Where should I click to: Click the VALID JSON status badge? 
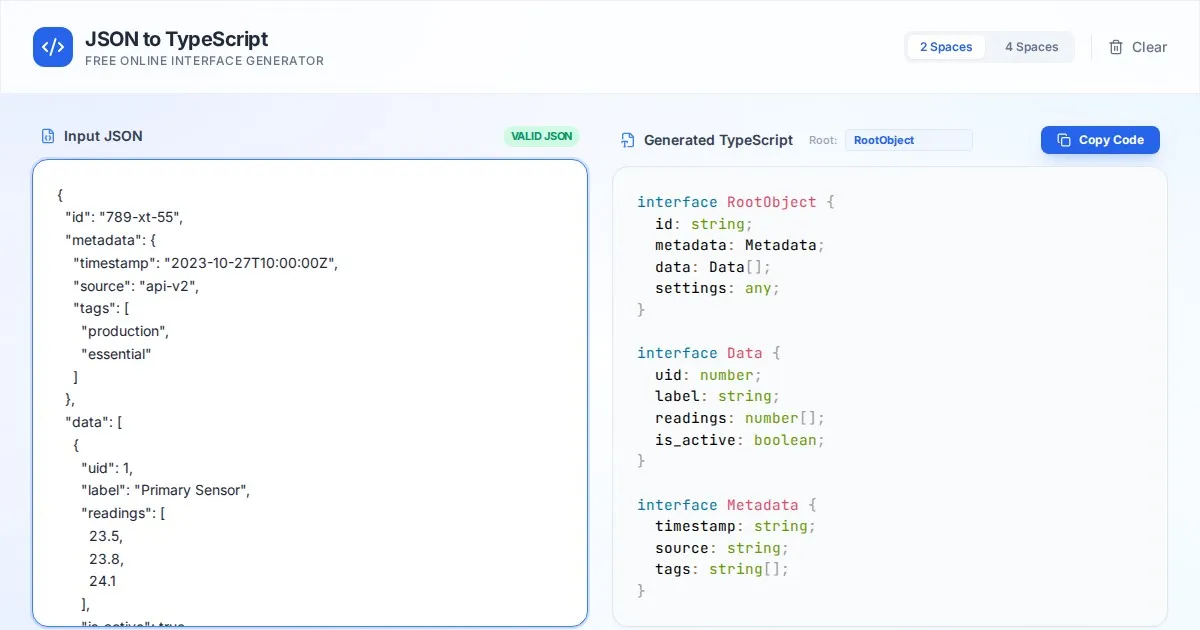click(541, 136)
